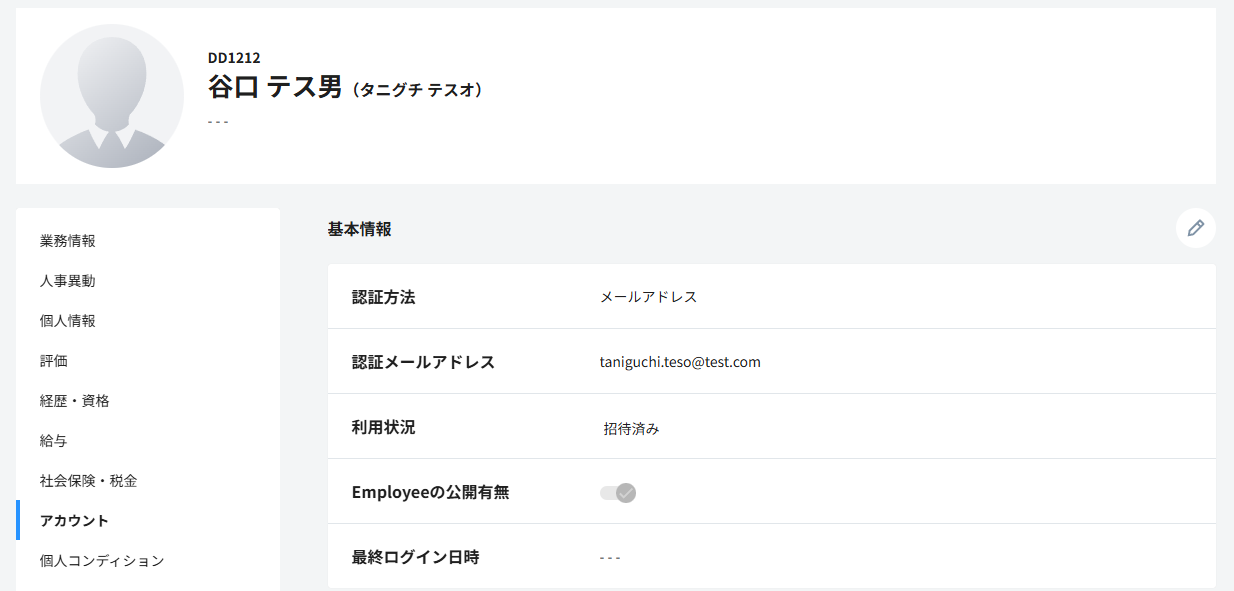1234x591 pixels.
Task: Show the 給与 section
Action: pos(54,441)
